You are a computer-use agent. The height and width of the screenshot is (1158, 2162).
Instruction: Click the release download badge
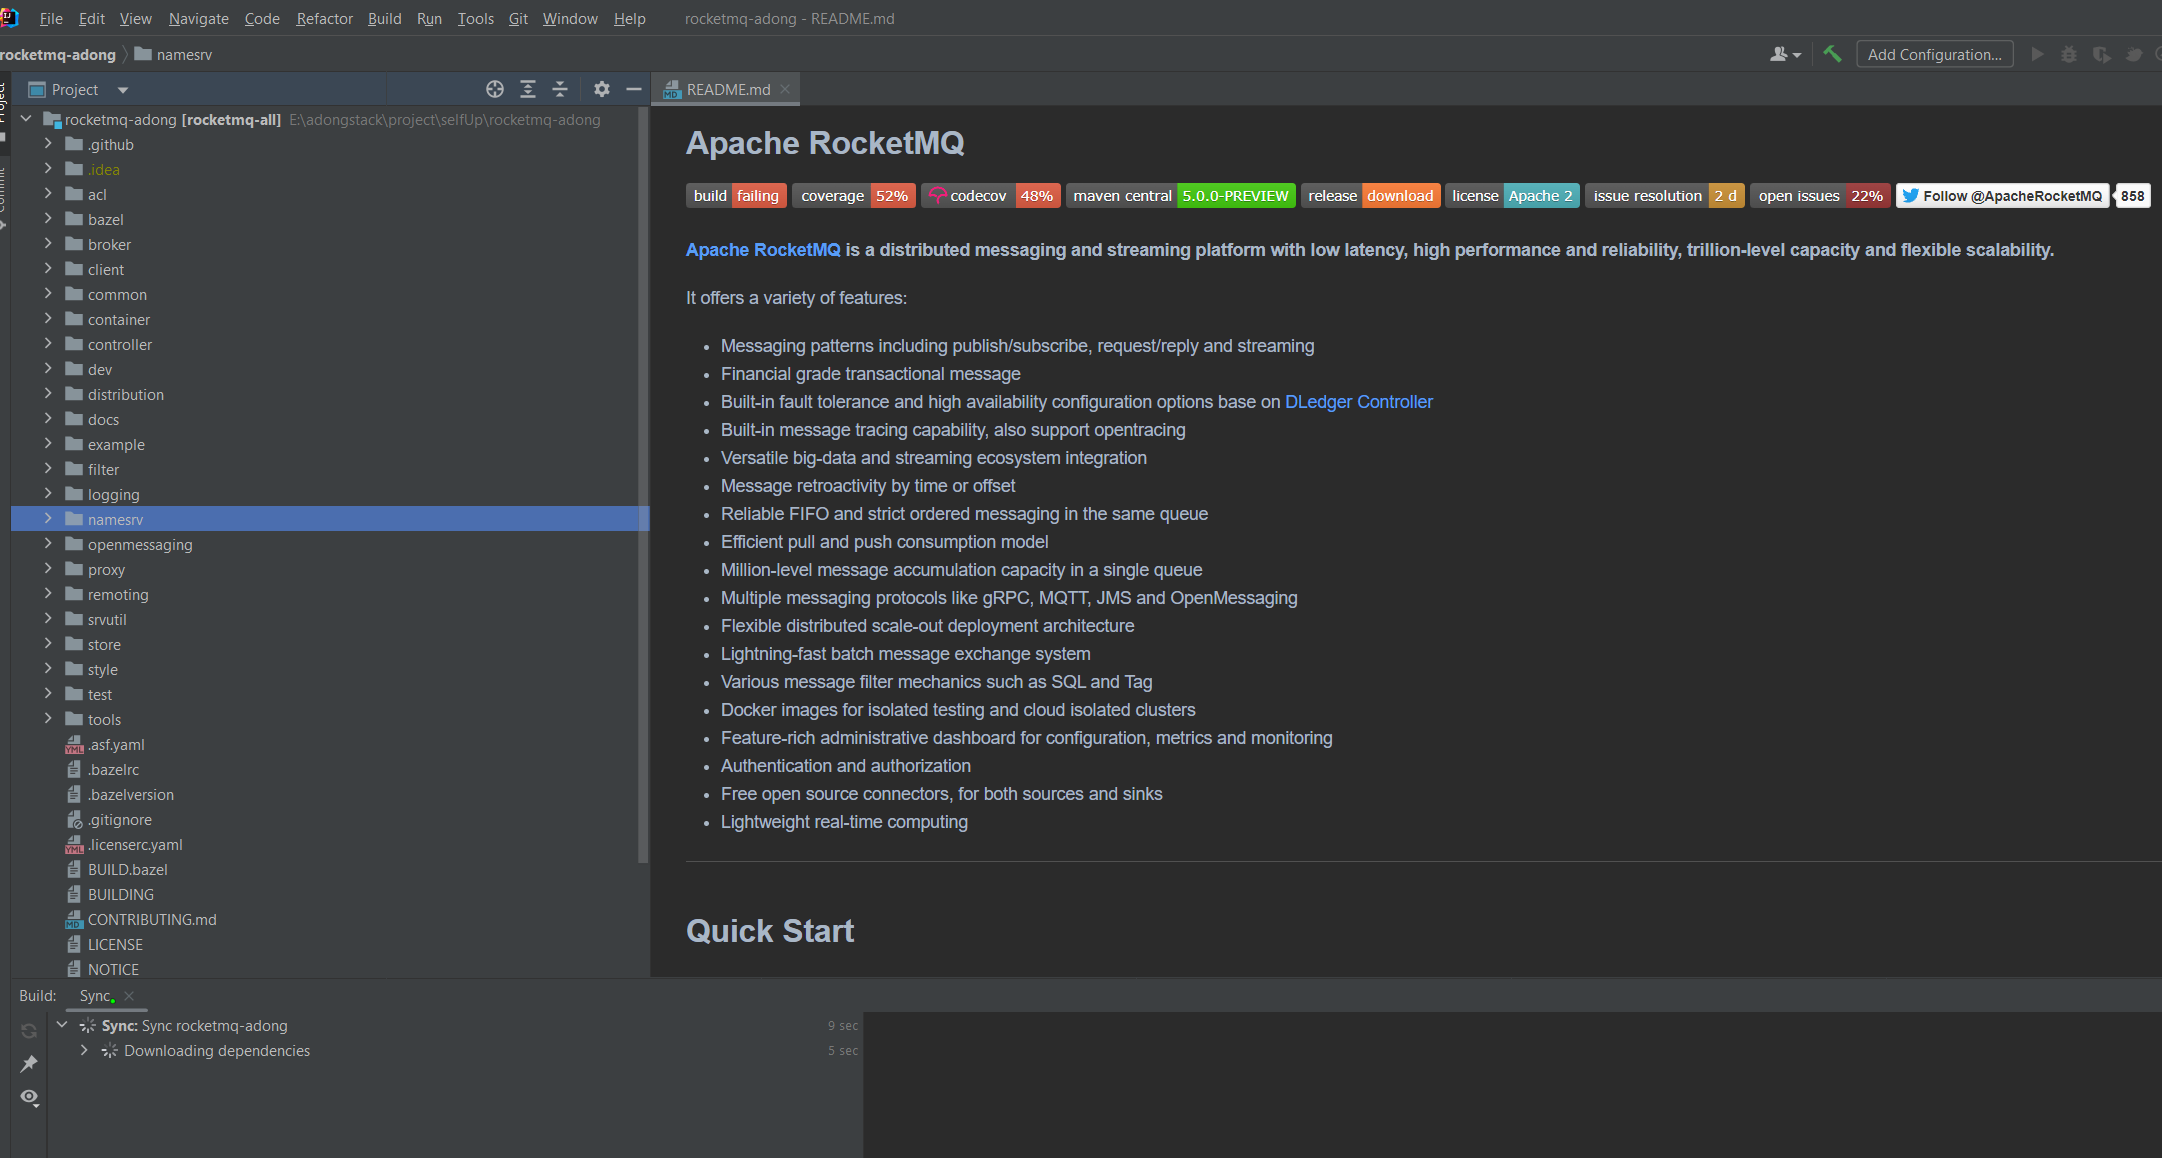[x=1370, y=196]
